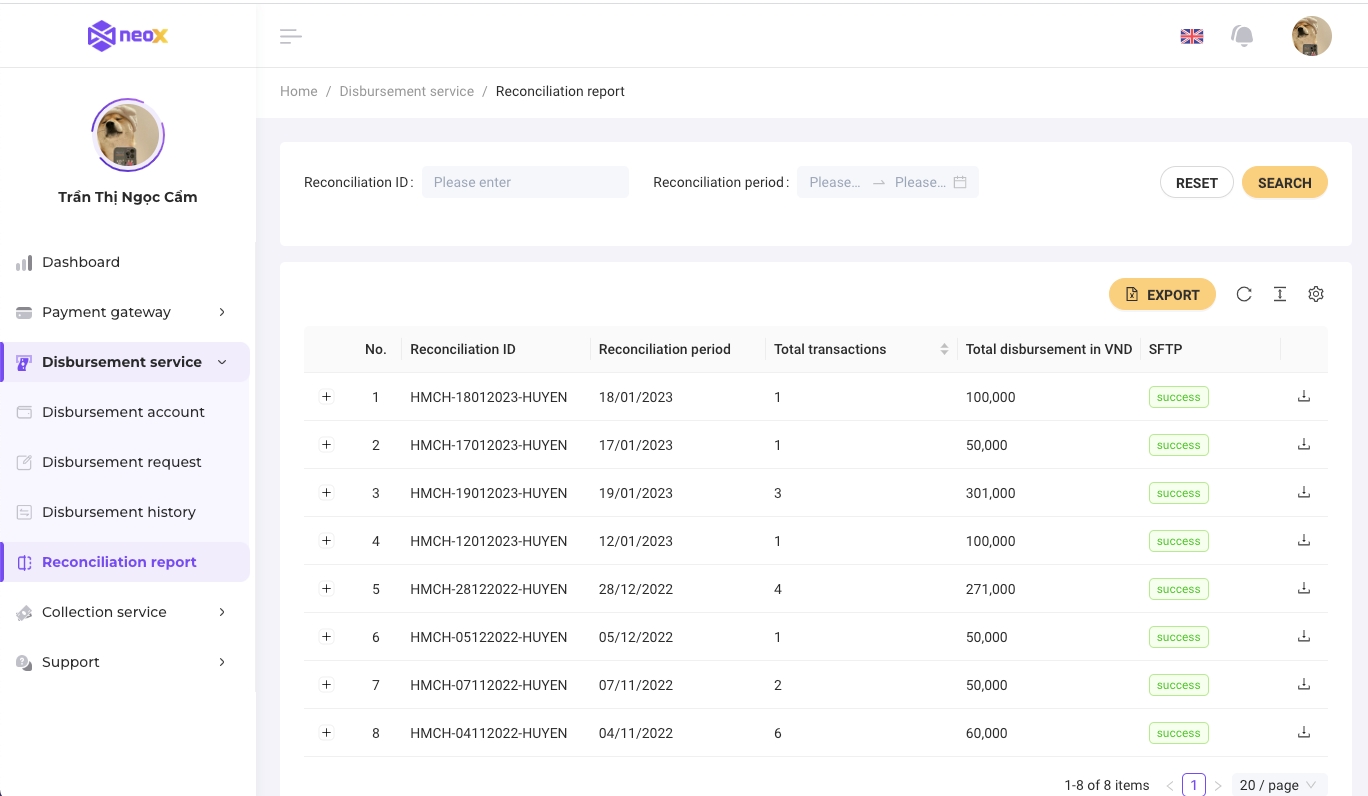Download the HMCH-28122022-HUYEN reconciliation file
This screenshot has width=1368, height=796.
coord(1303,589)
